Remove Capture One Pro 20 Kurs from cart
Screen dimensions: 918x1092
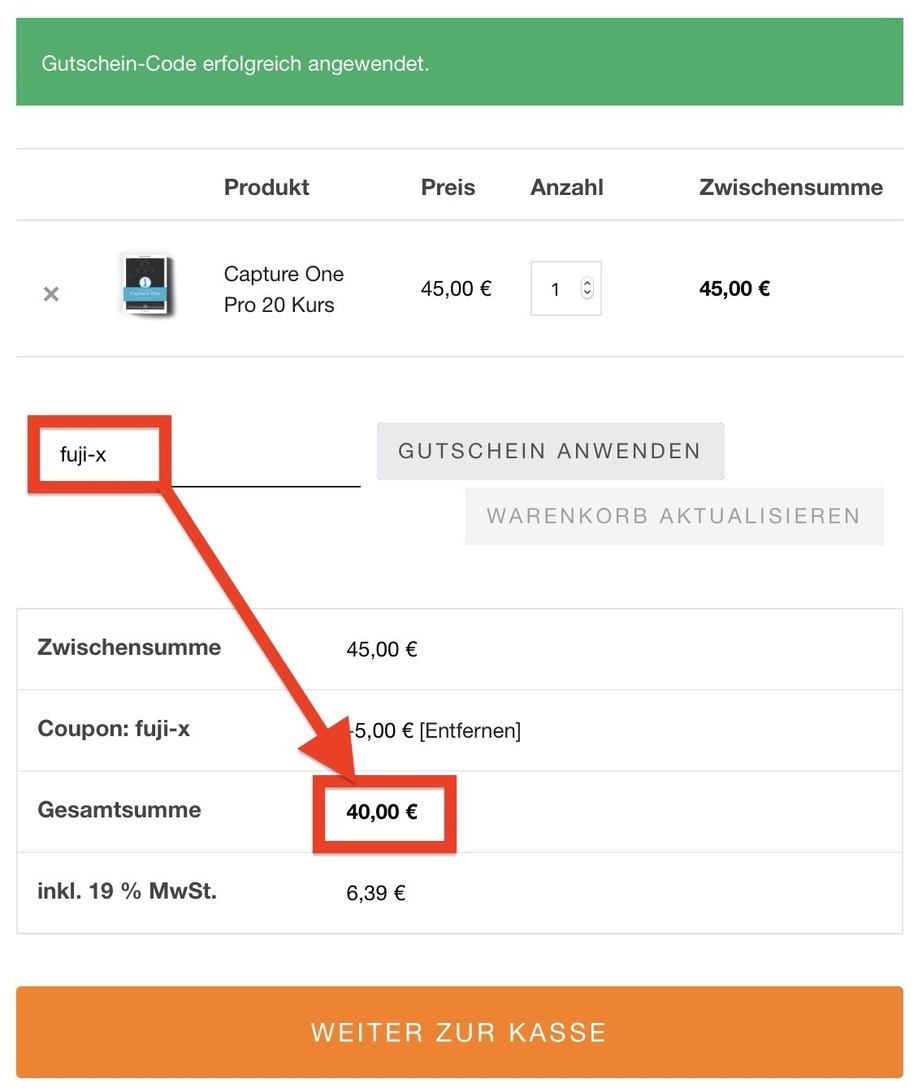point(51,294)
